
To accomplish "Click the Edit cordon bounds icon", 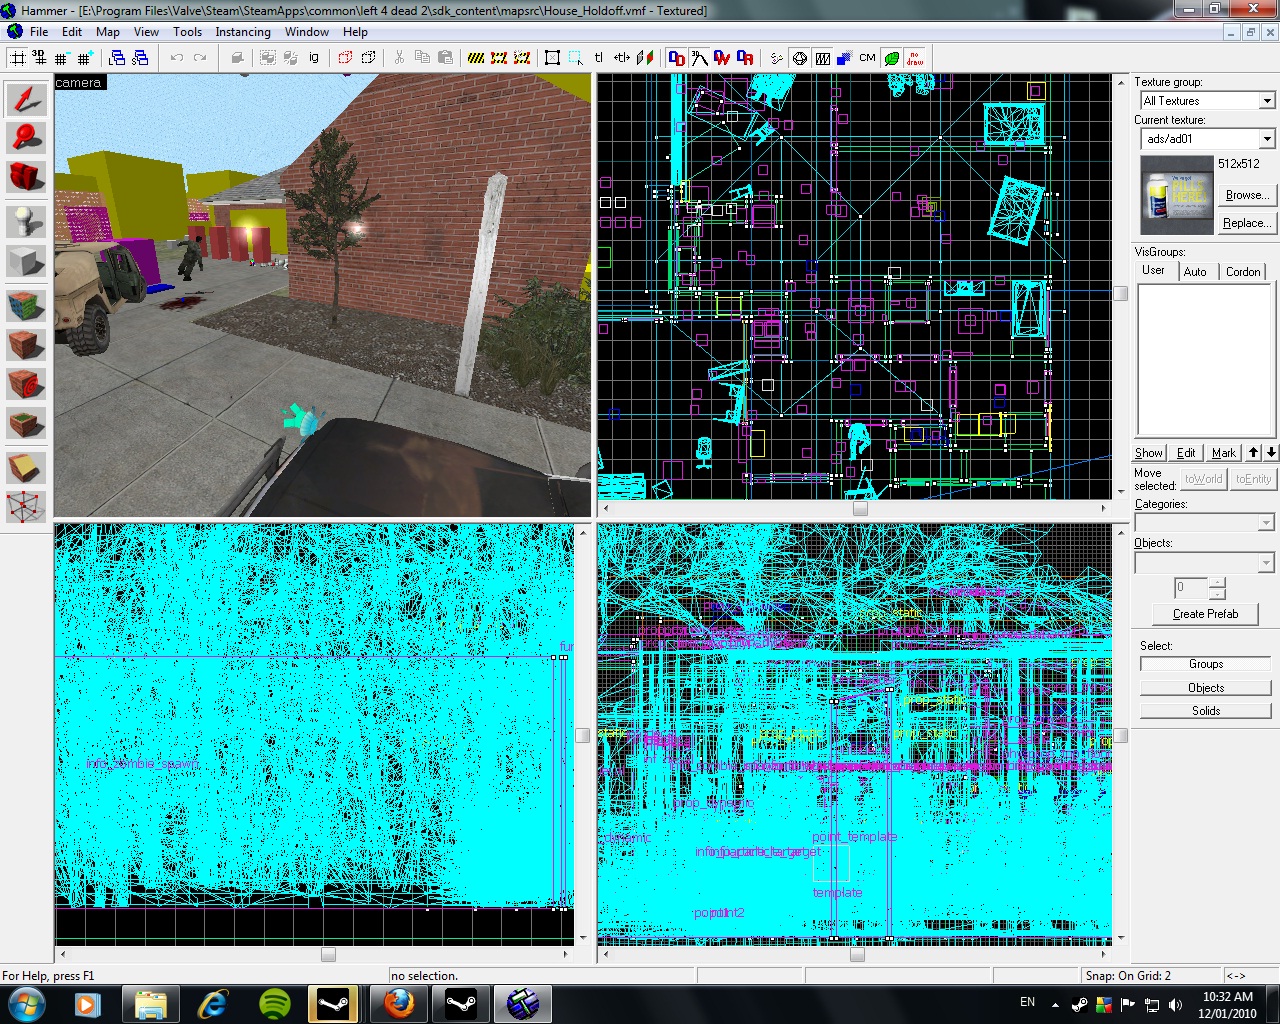I will (499, 58).
